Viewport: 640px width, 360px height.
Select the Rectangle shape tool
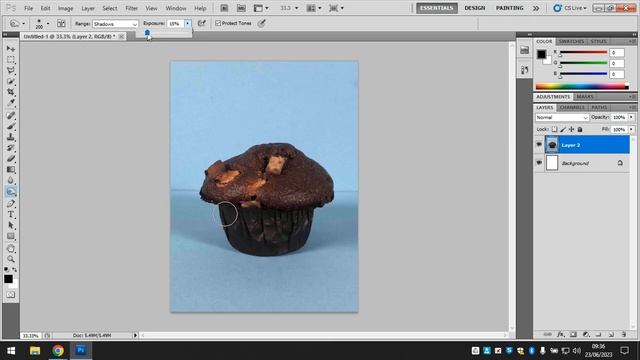click(11, 236)
